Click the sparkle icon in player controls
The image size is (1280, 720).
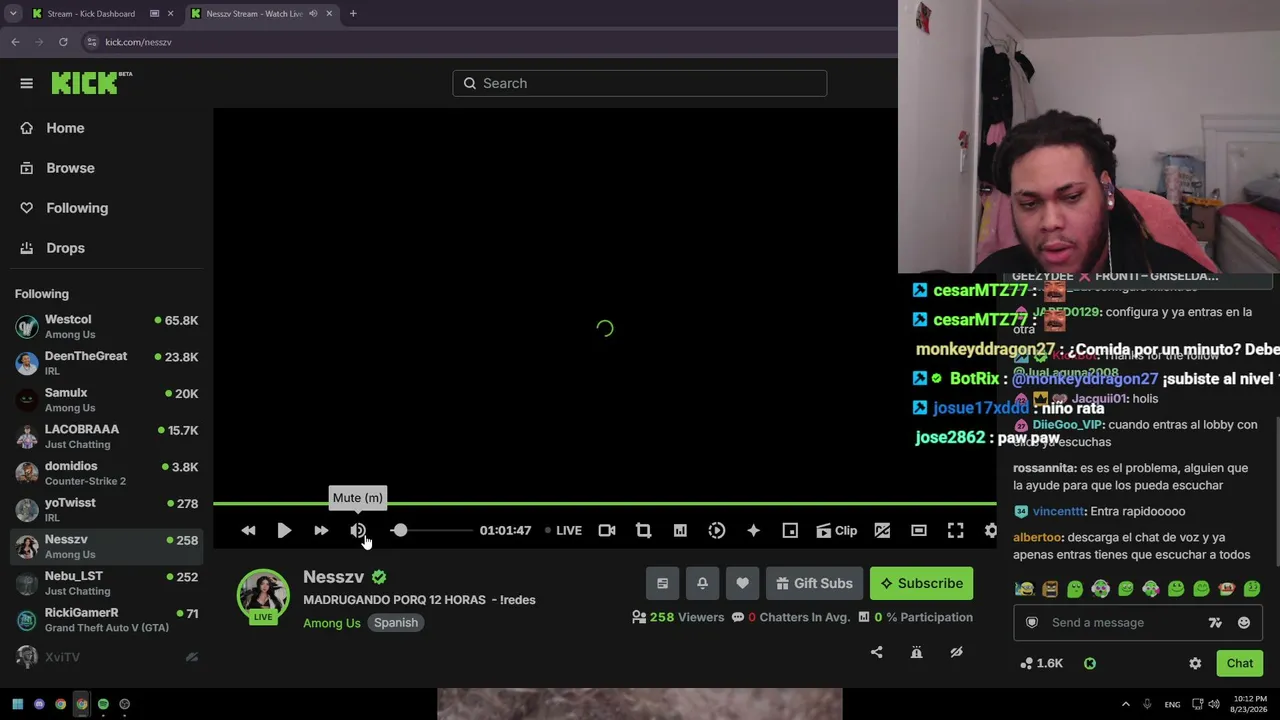753,530
